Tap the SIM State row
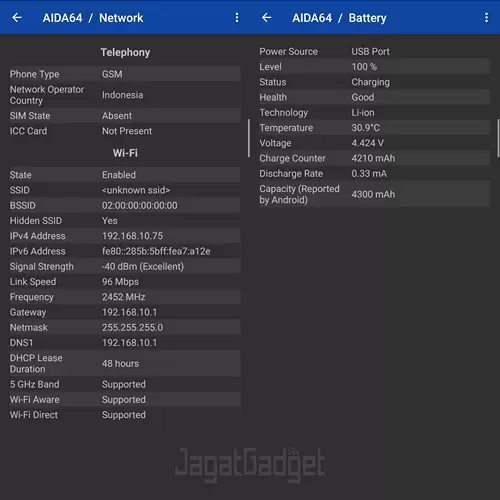 pos(125,116)
